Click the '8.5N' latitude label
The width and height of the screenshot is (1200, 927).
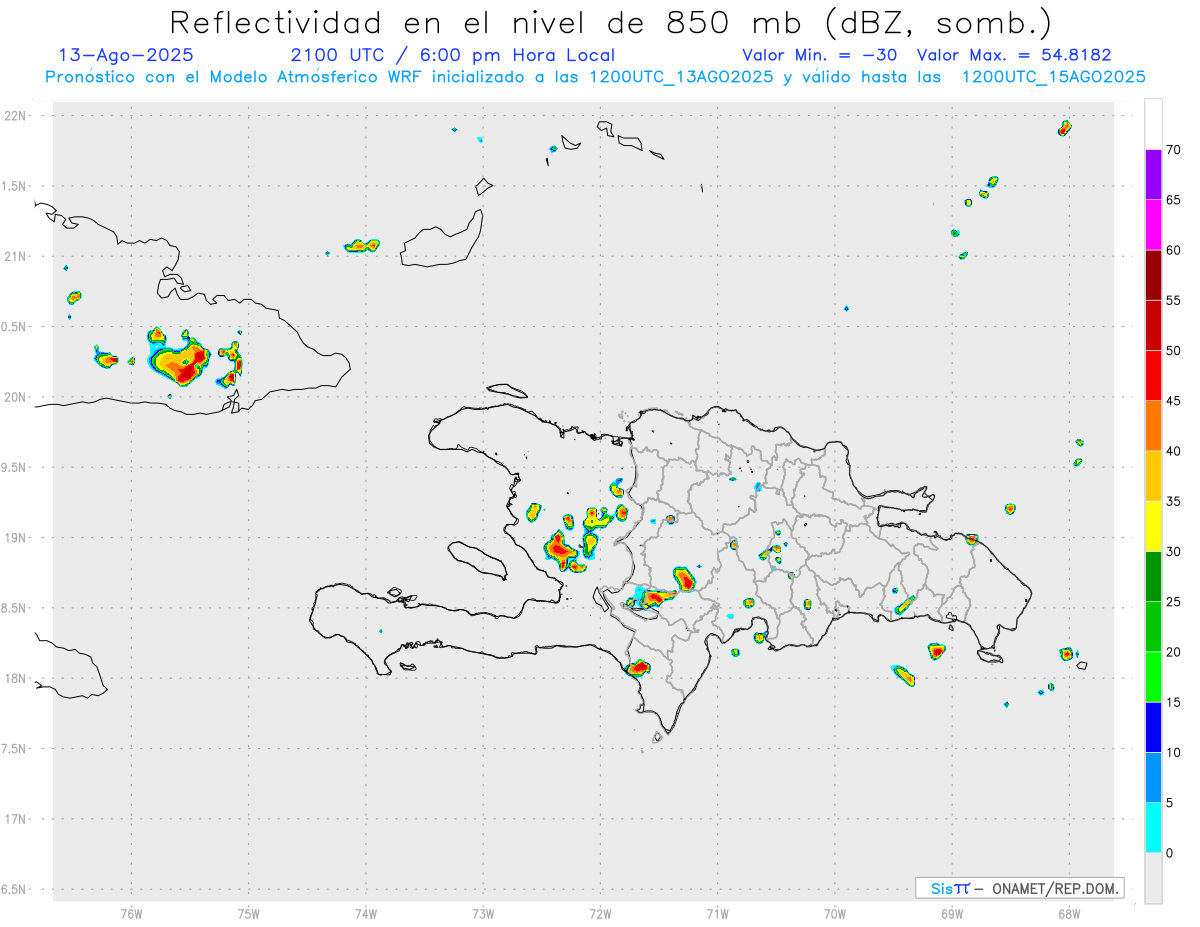click(15, 608)
